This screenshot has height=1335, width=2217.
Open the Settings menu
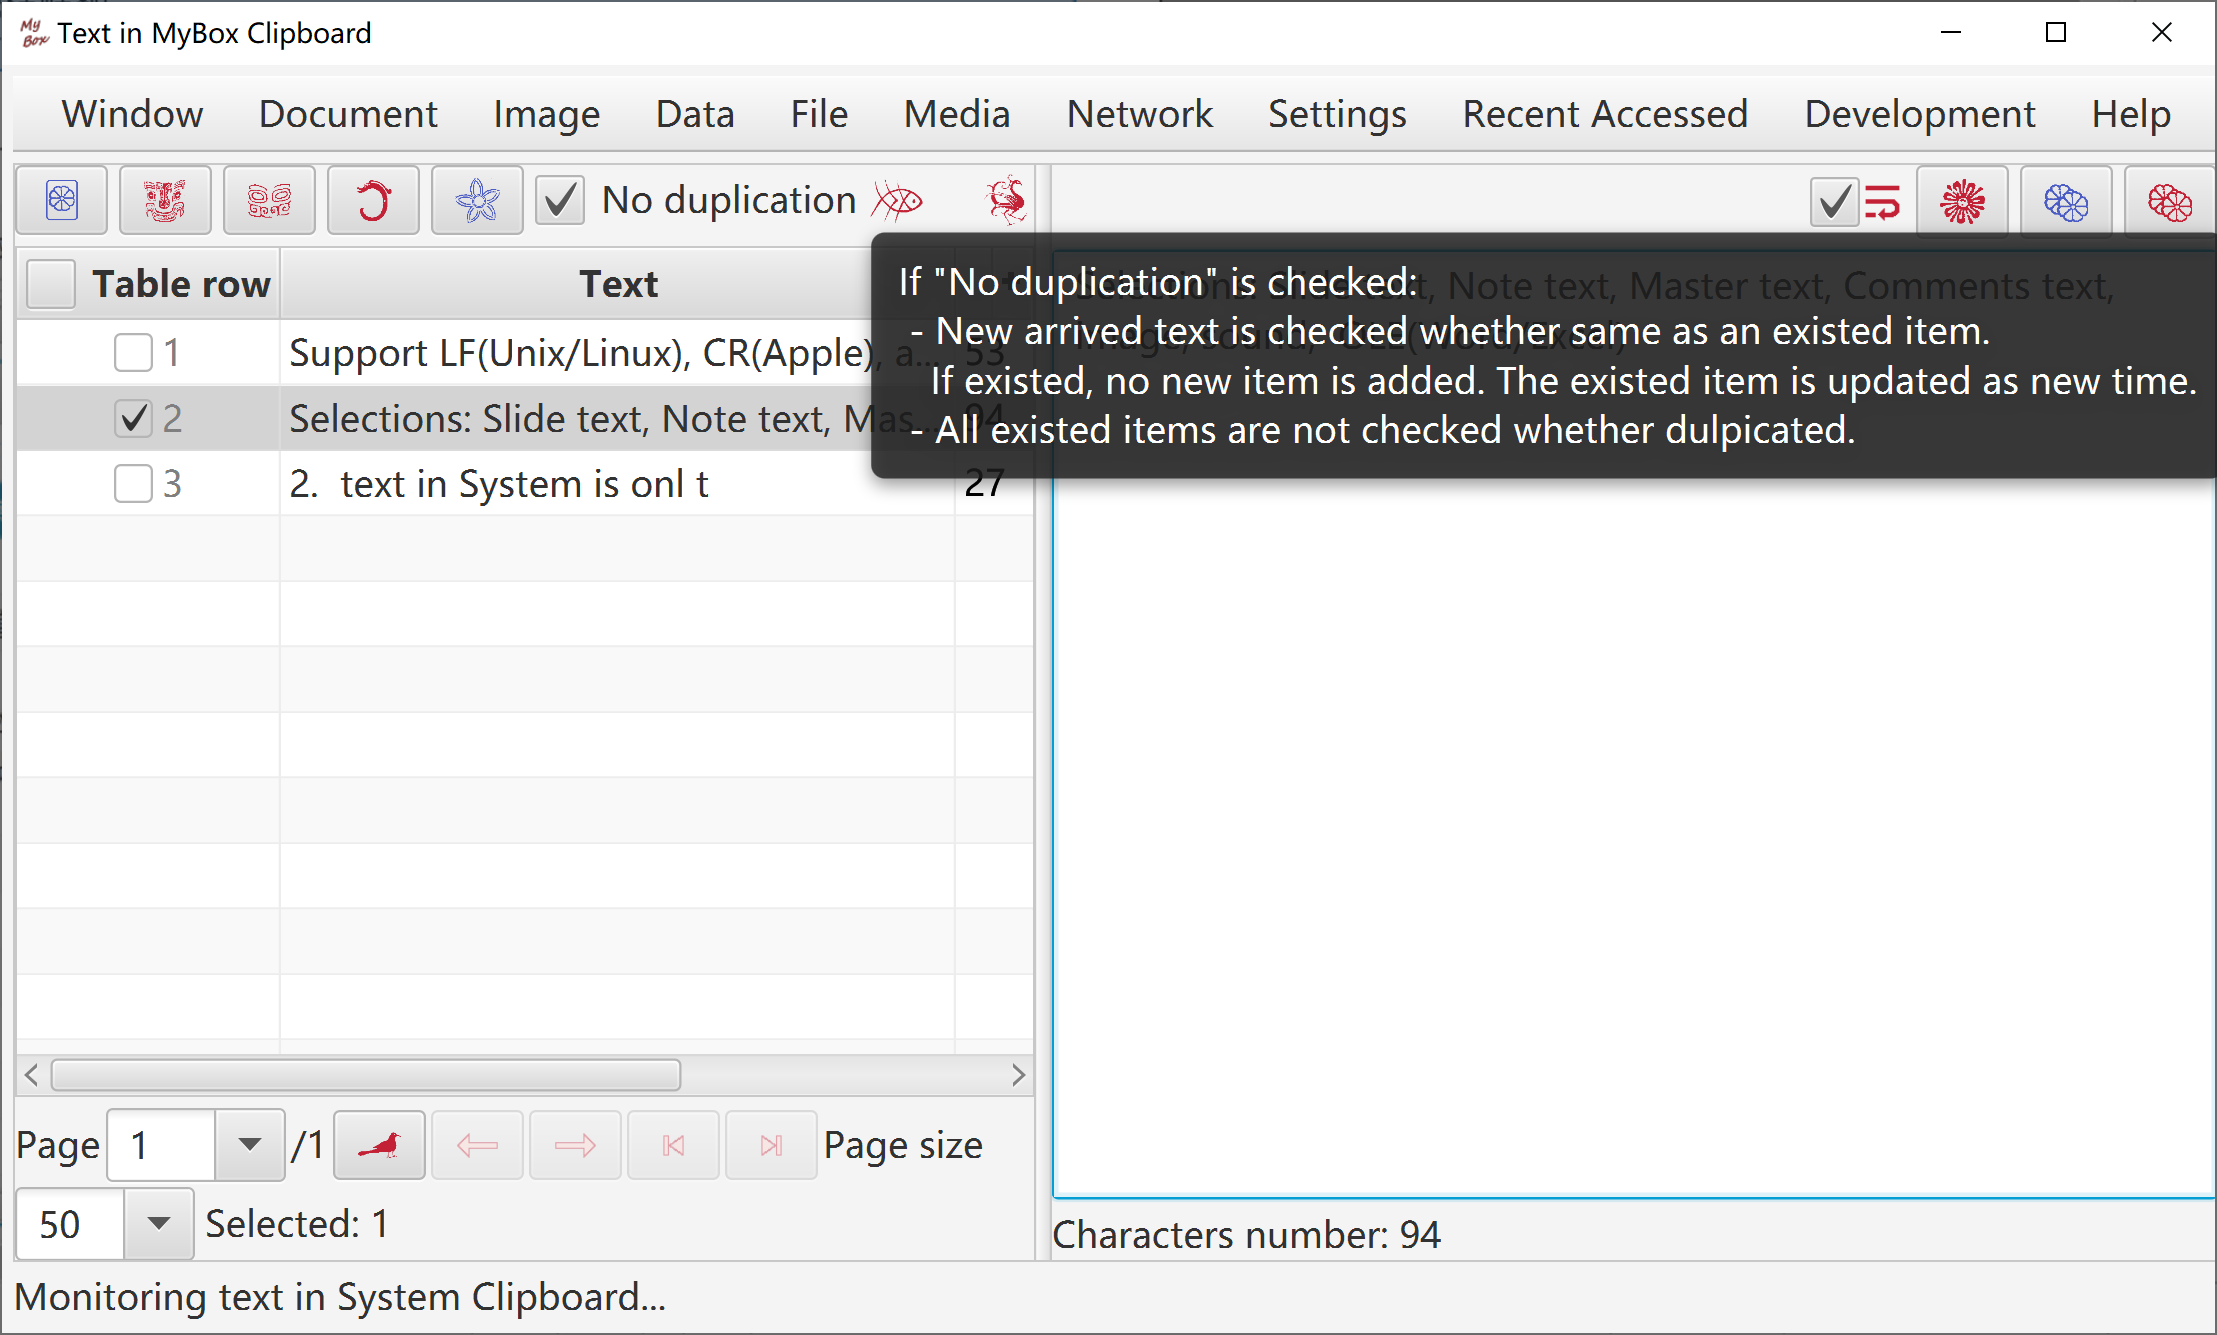(1337, 114)
